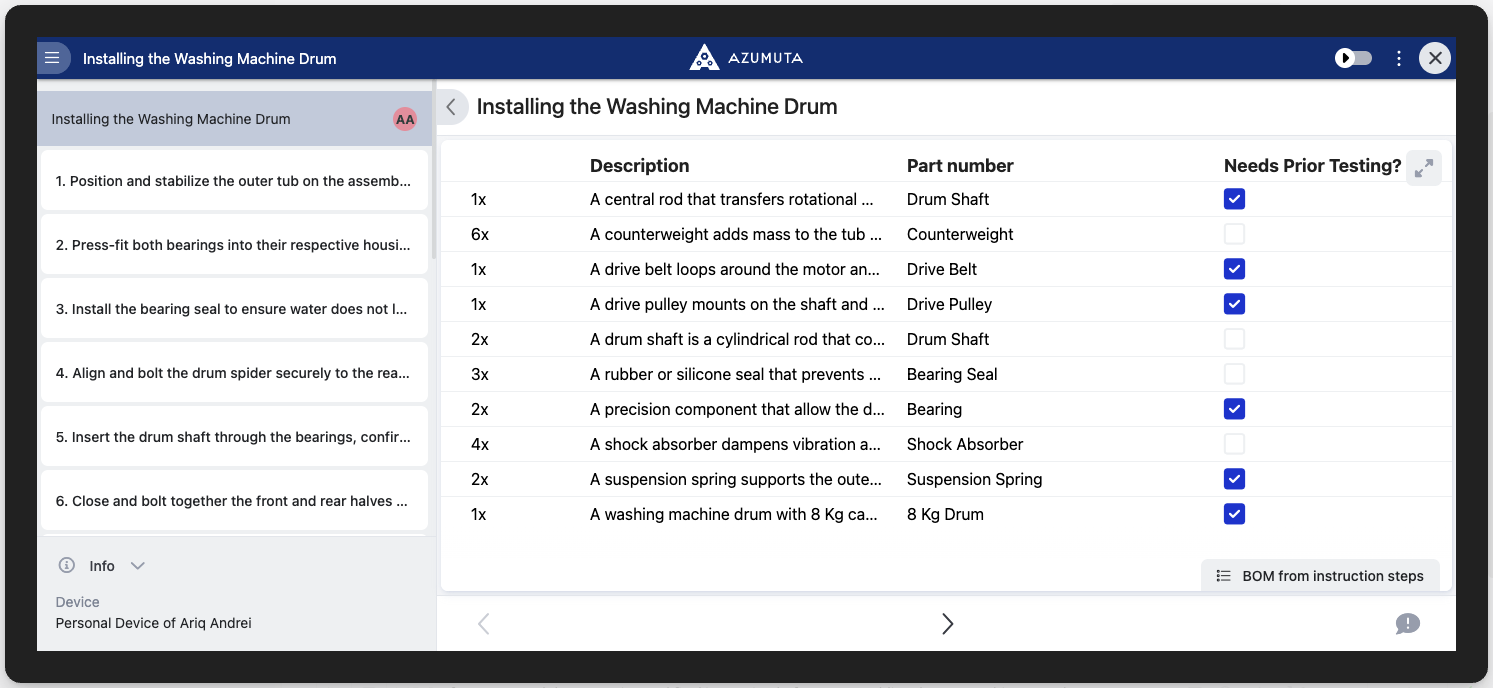Viewport: 1493px width, 688px height.
Task: Open step 1 about positioning the outer tub
Action: tap(234, 180)
